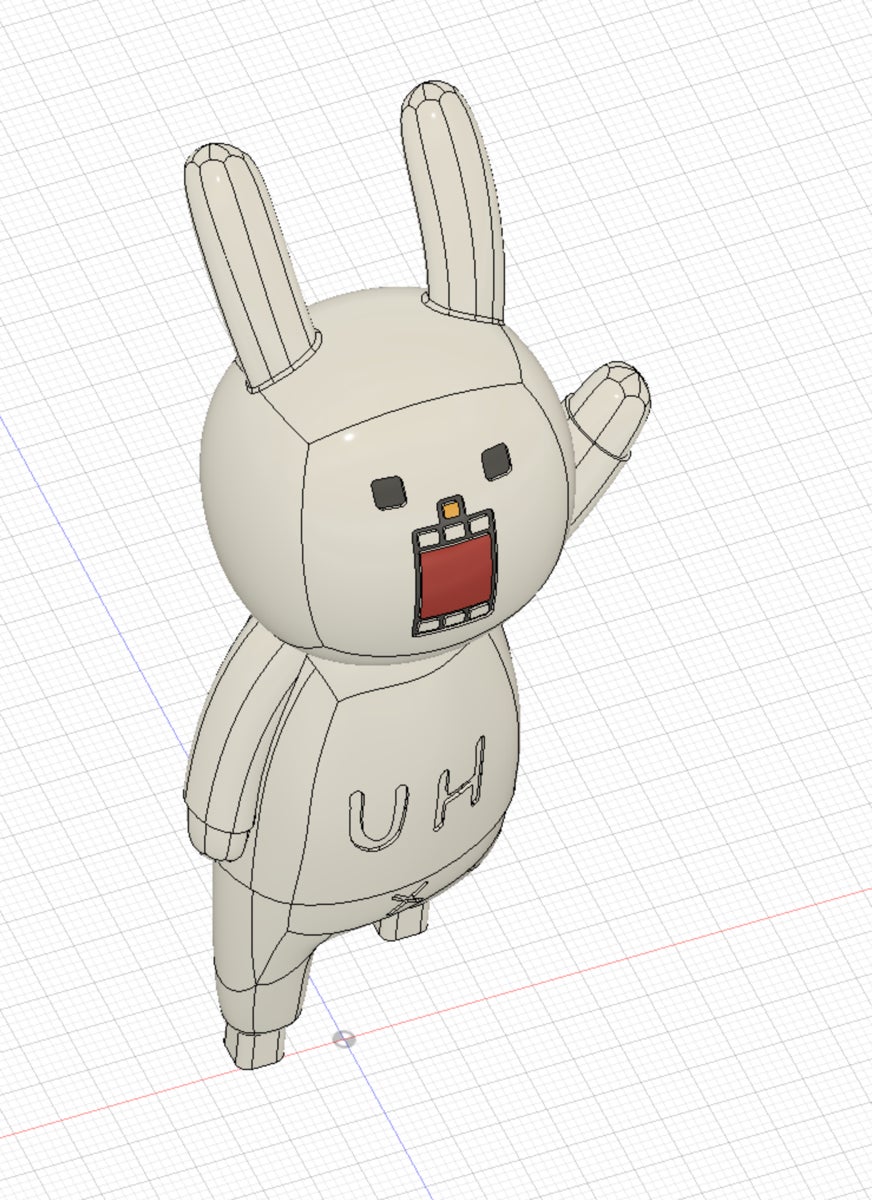Select the upper teeth row in mouth
This screenshot has height=1200, width=872.
(x=452, y=531)
